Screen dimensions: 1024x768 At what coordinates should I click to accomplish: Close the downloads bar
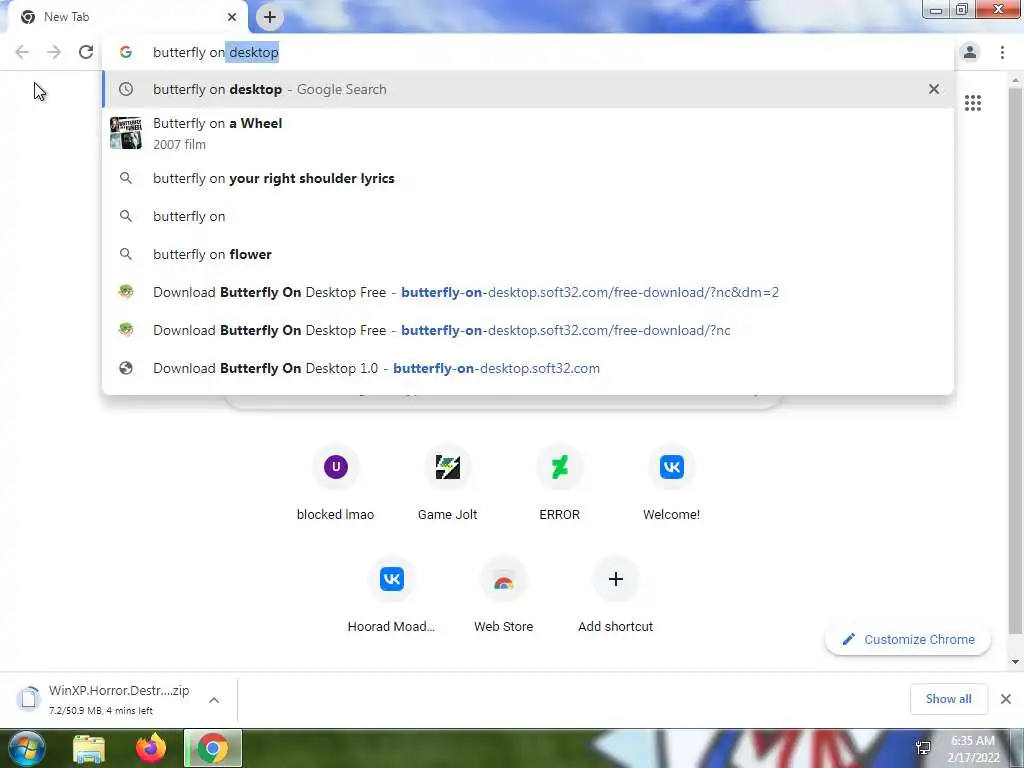click(x=1006, y=699)
